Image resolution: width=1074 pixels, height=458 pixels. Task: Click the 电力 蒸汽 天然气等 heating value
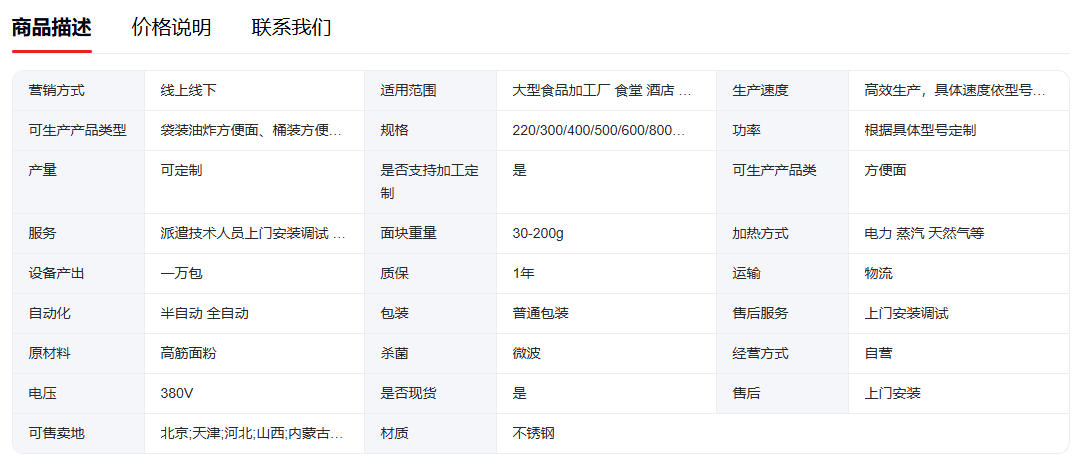click(924, 233)
